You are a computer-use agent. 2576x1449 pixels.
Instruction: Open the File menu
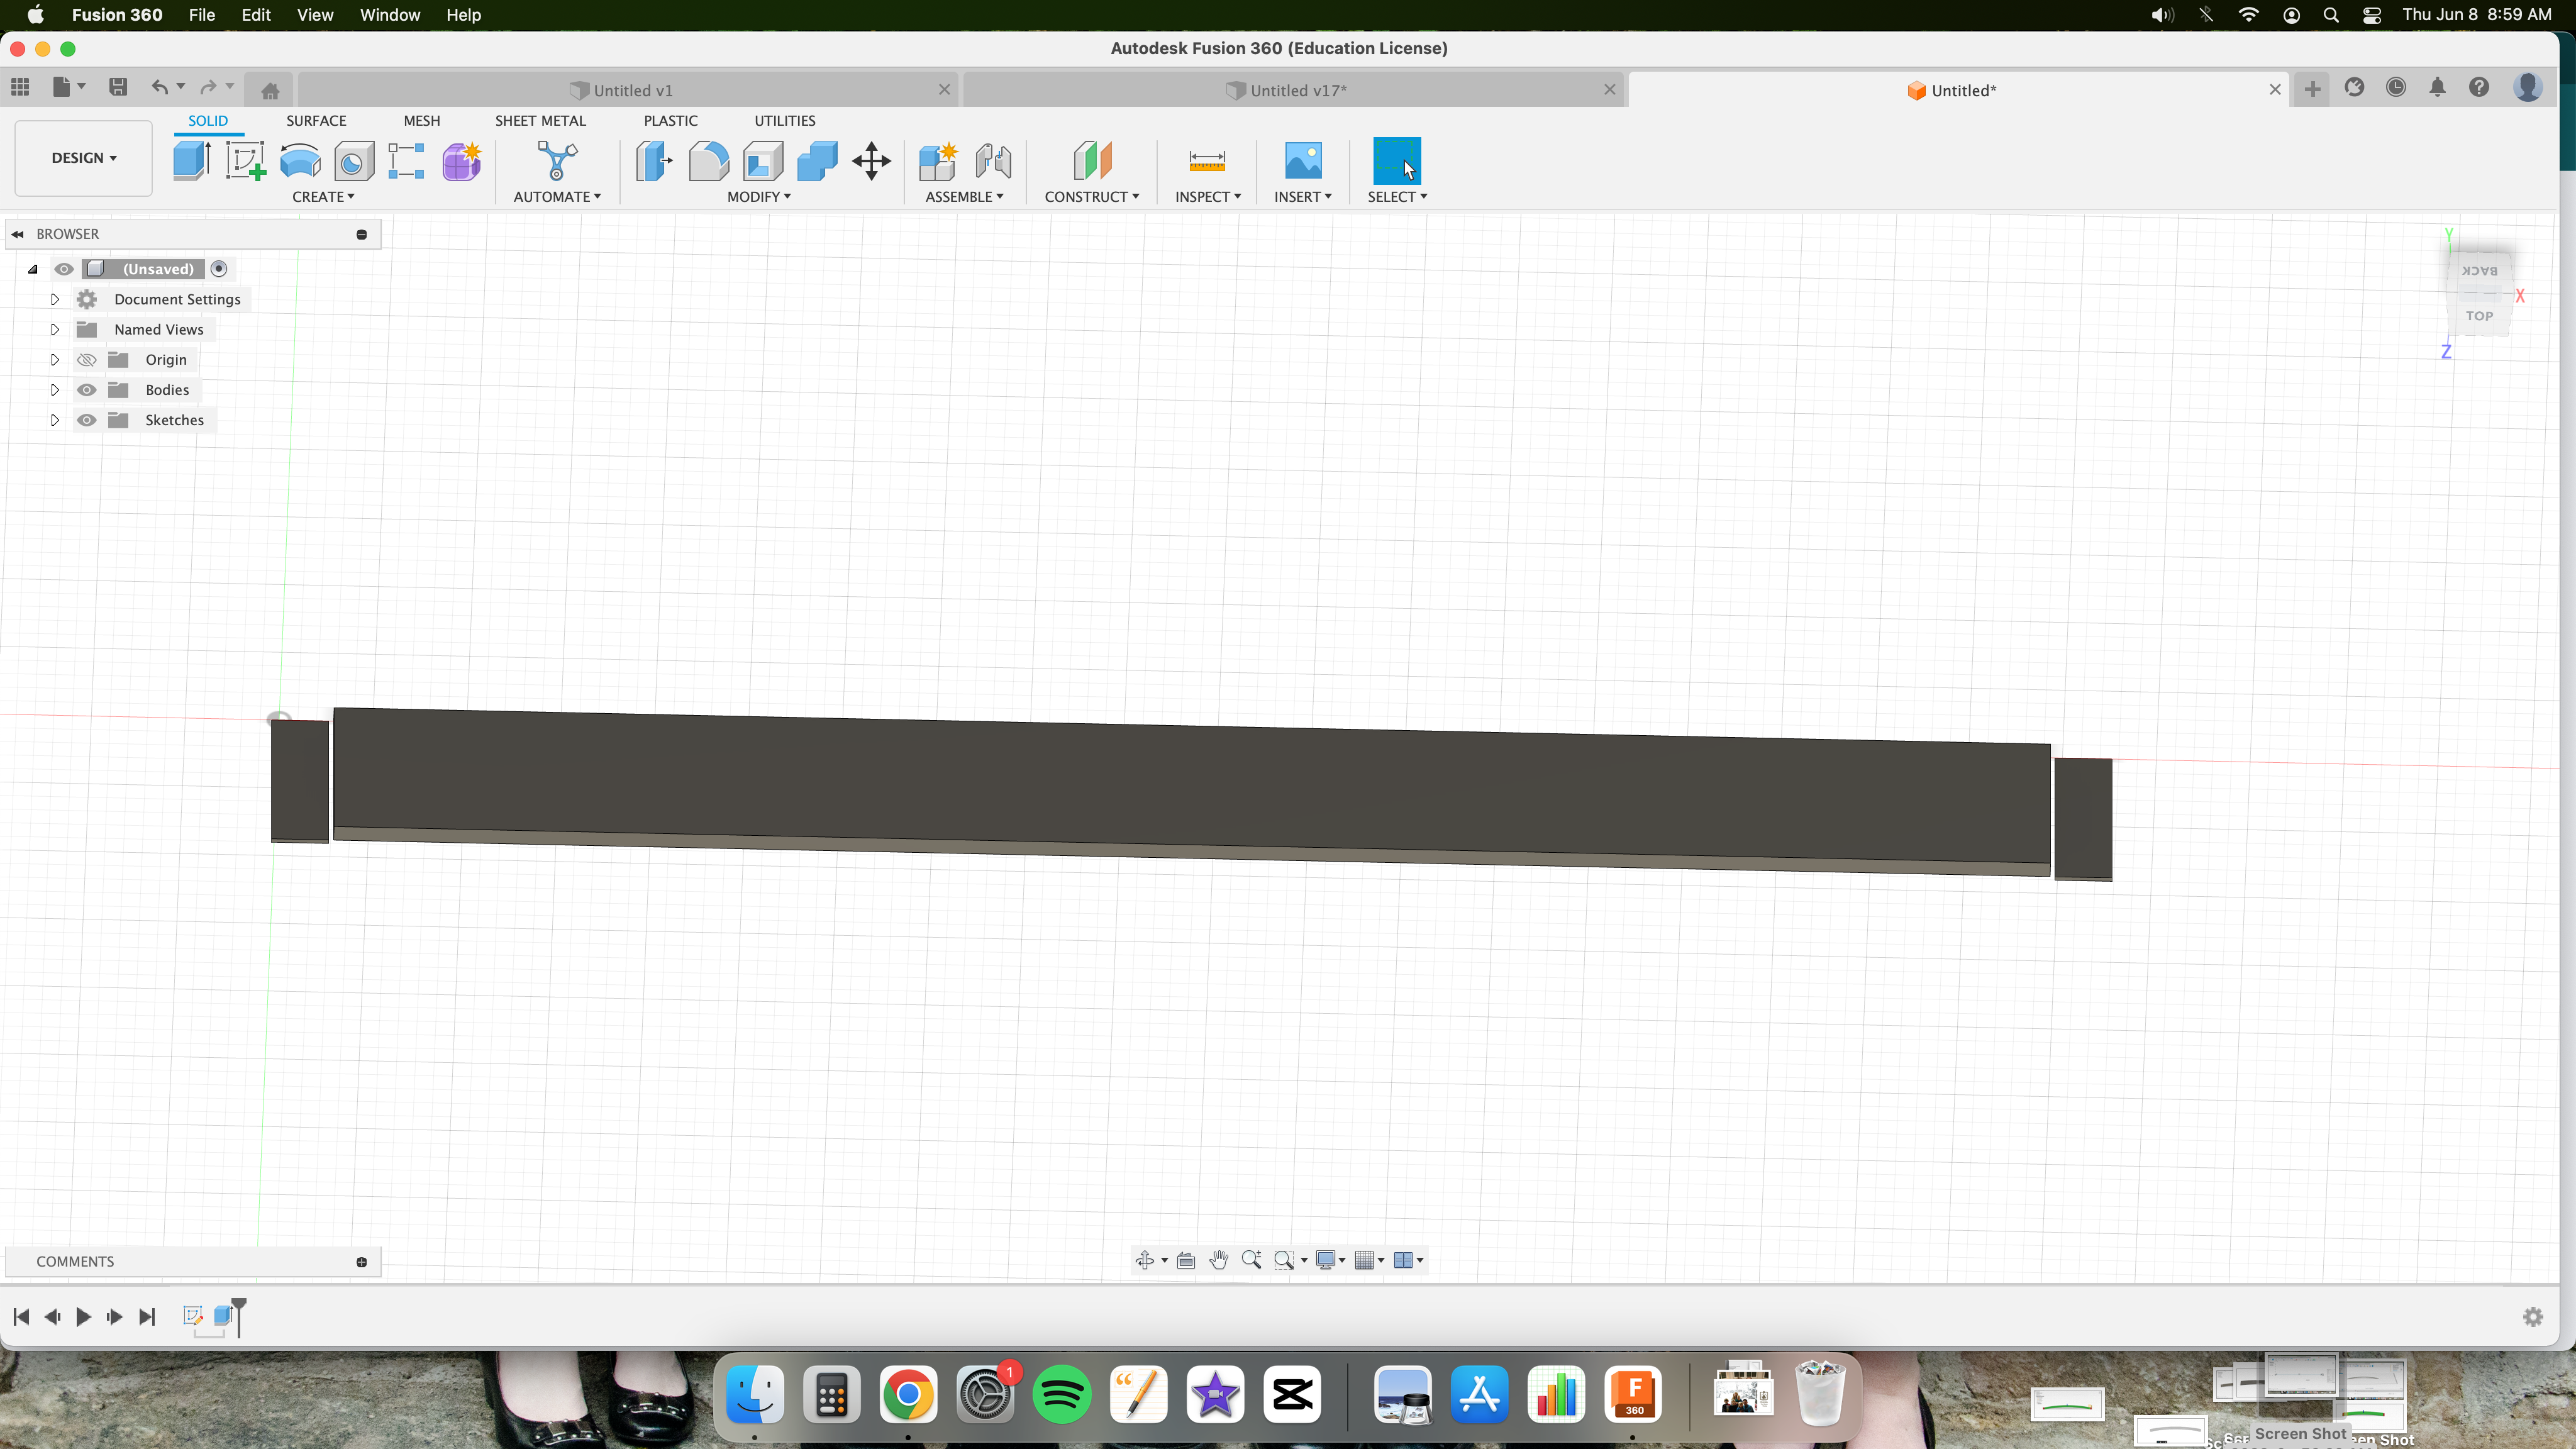click(x=202, y=15)
